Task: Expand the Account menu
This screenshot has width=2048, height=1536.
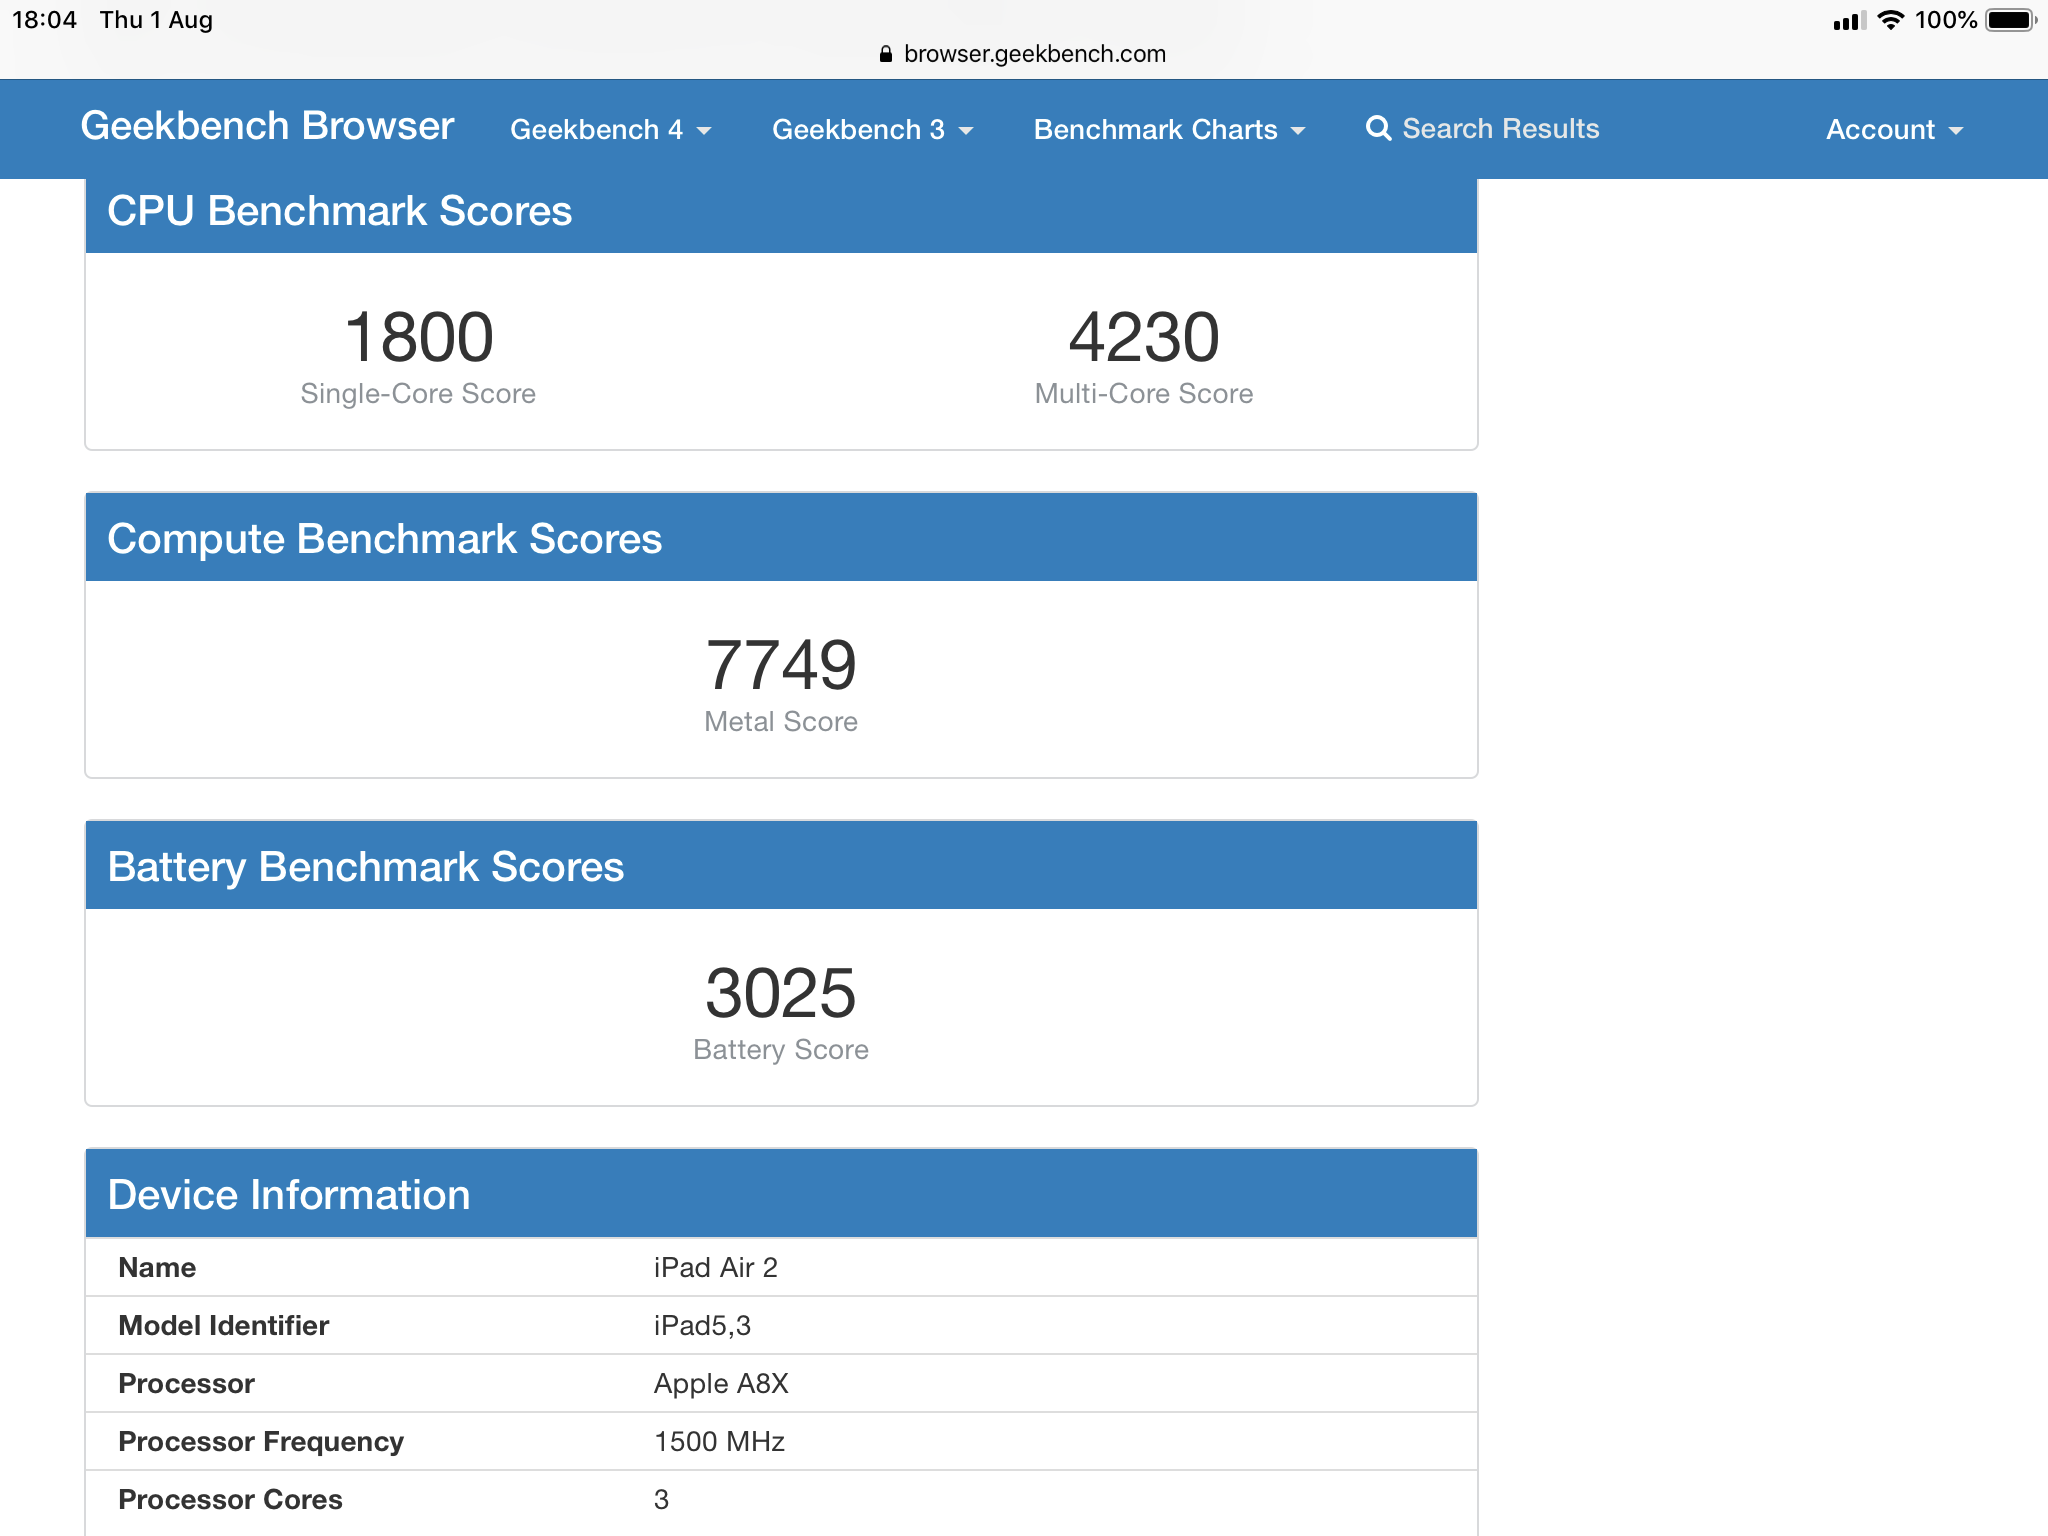Action: tap(1895, 130)
